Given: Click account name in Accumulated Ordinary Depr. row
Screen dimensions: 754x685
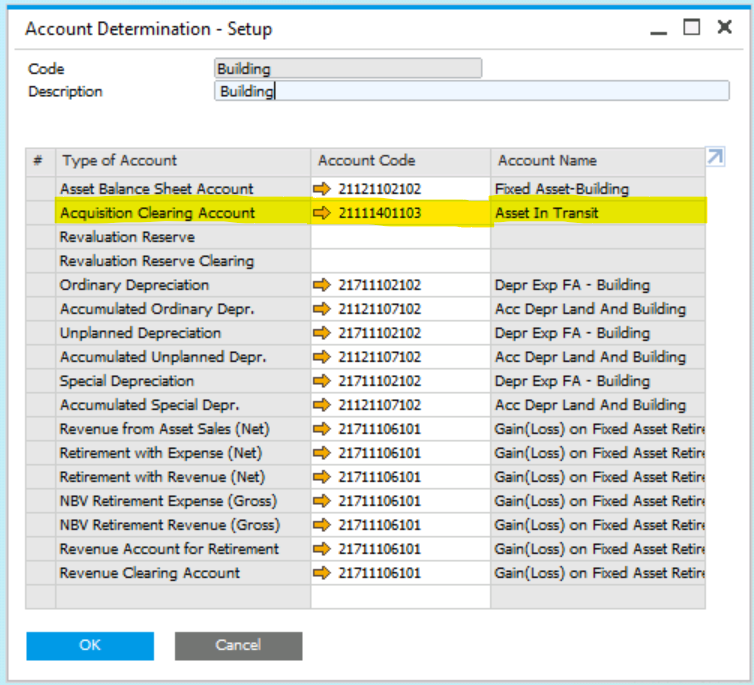Looking at the screenshot, I should 591,309.
